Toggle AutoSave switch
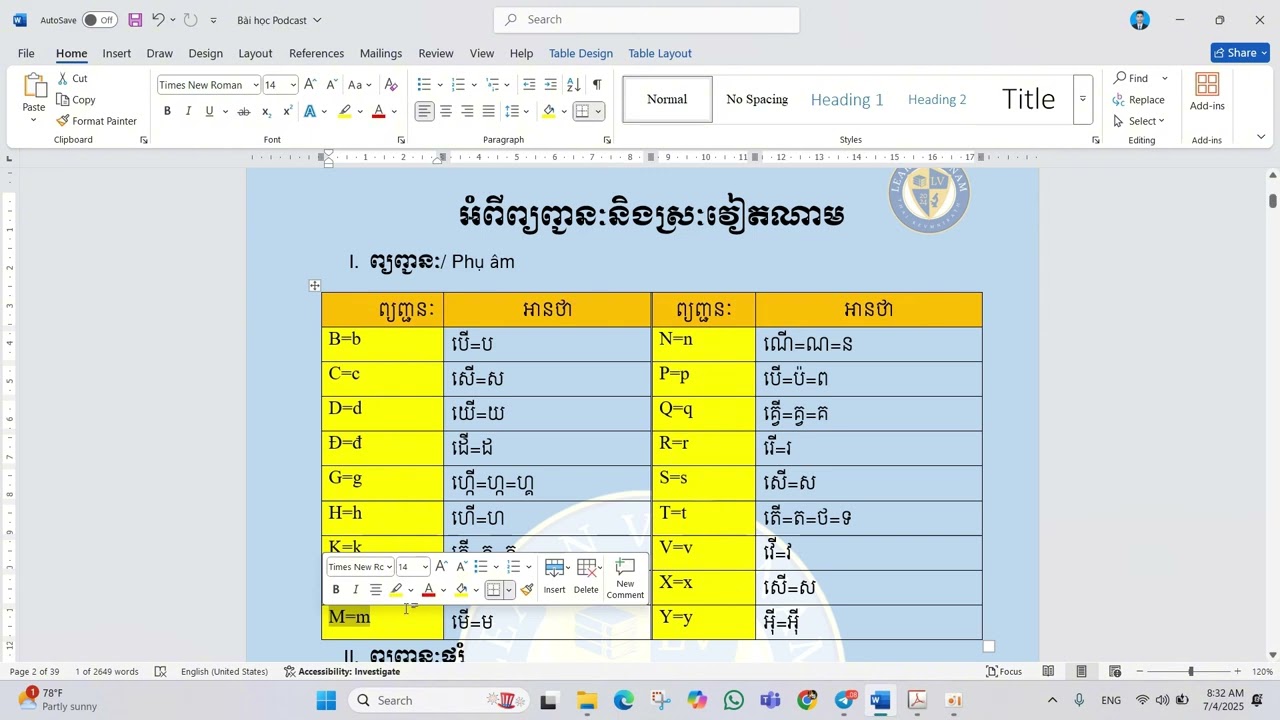 [99, 20]
